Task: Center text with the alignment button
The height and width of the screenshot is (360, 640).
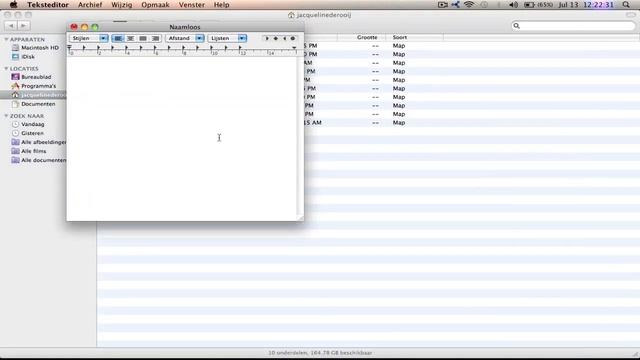Action: tap(130, 38)
